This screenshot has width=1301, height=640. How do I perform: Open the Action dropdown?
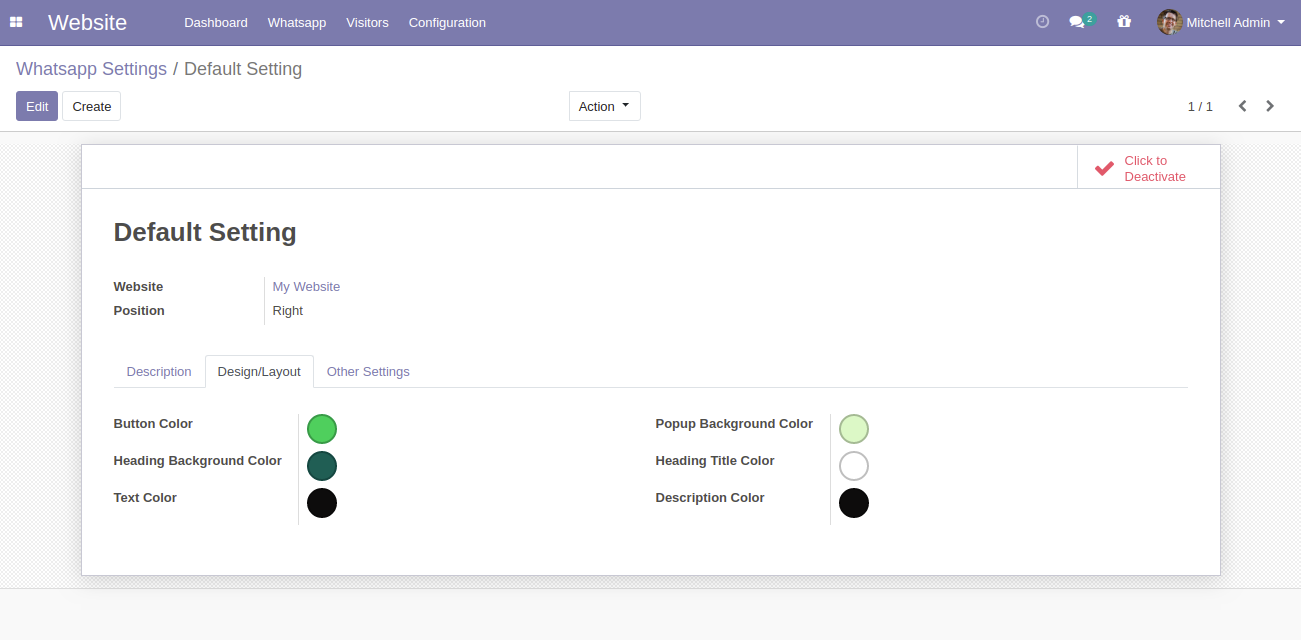tap(604, 106)
